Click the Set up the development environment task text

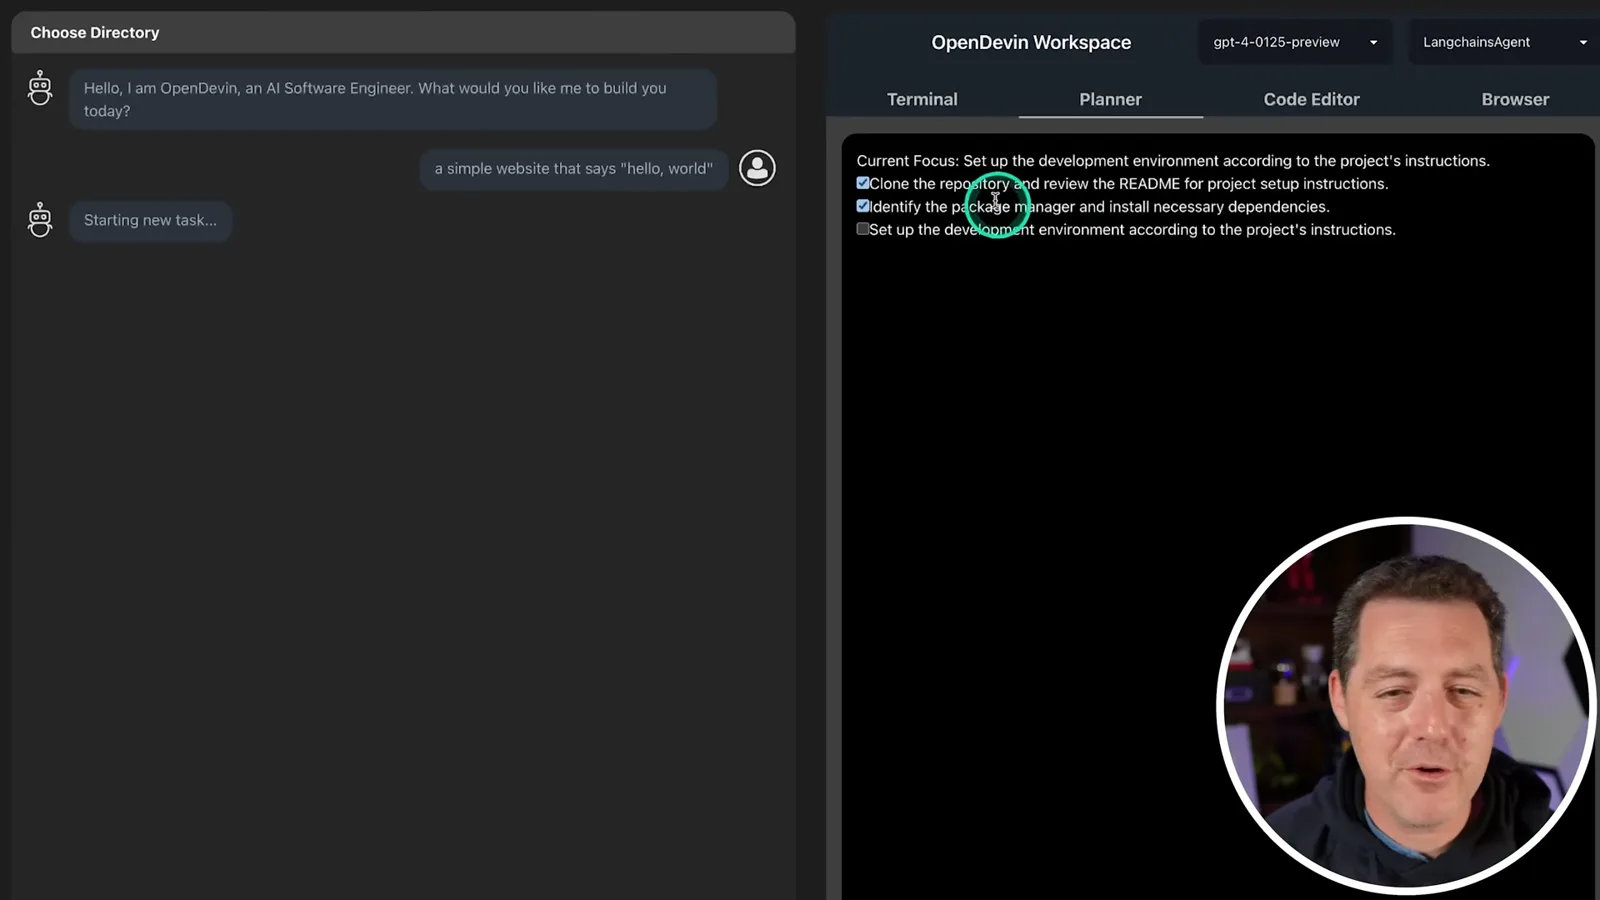(x=1132, y=229)
